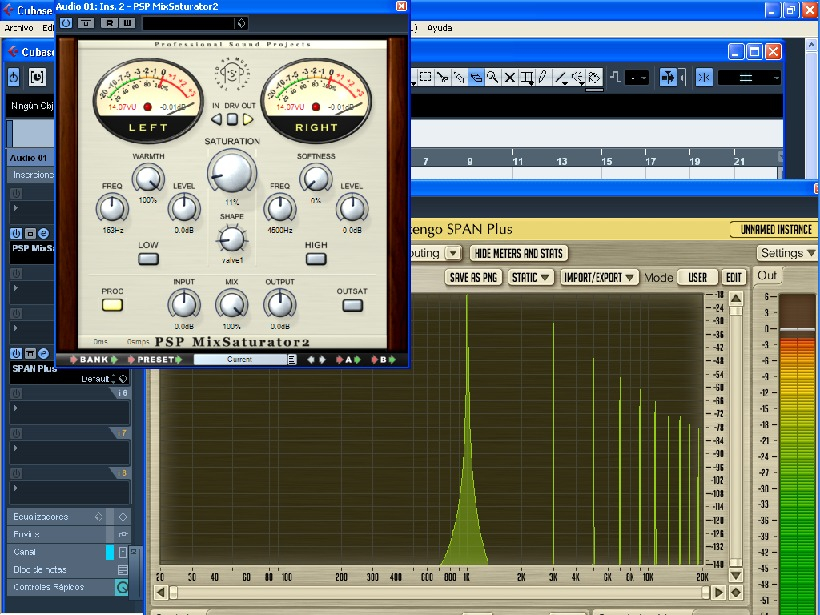Select the Mute X tool
The image size is (820, 615).
pyautogui.click(x=510, y=77)
